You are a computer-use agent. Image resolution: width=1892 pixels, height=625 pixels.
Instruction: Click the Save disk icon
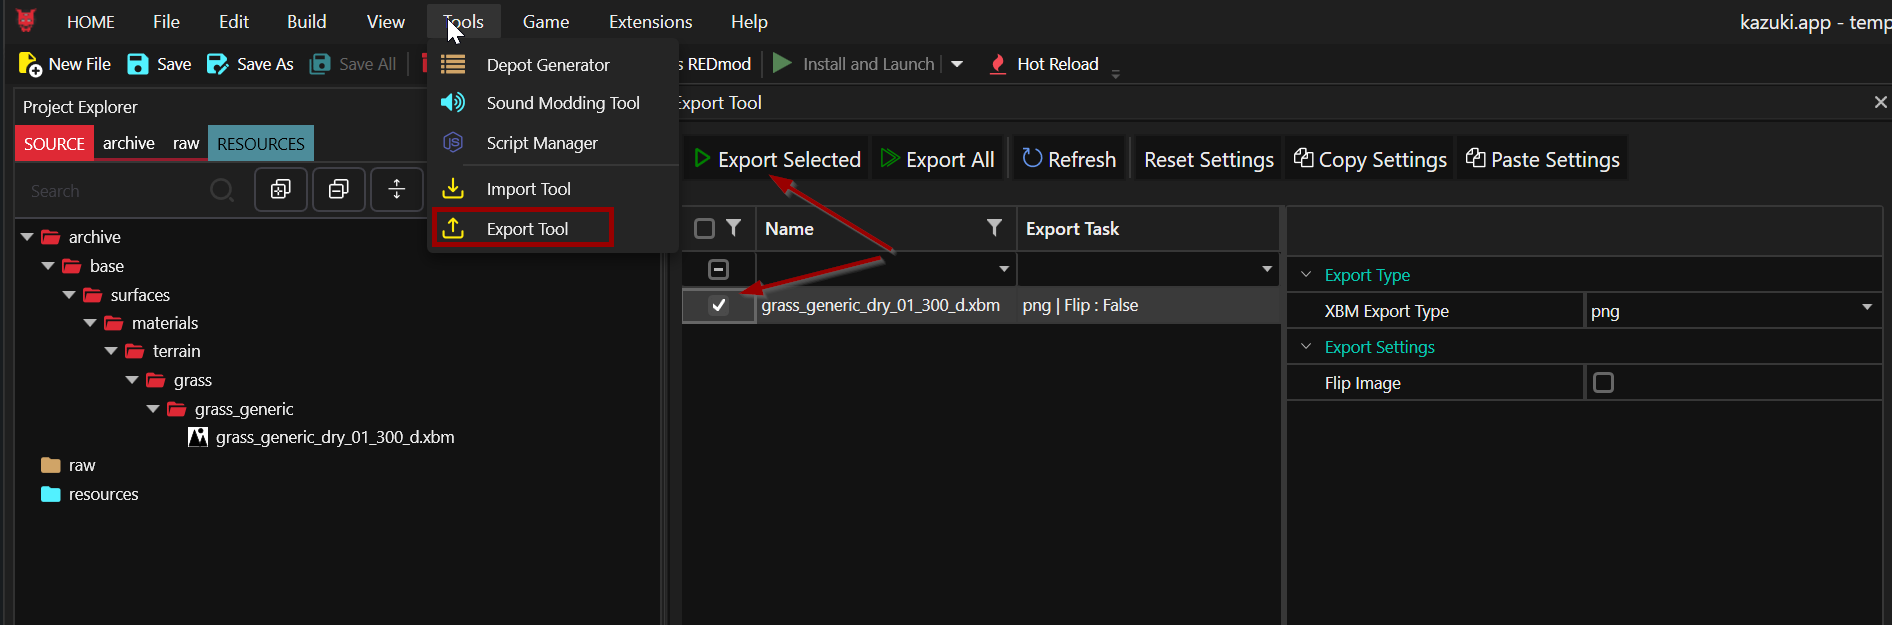point(138,65)
